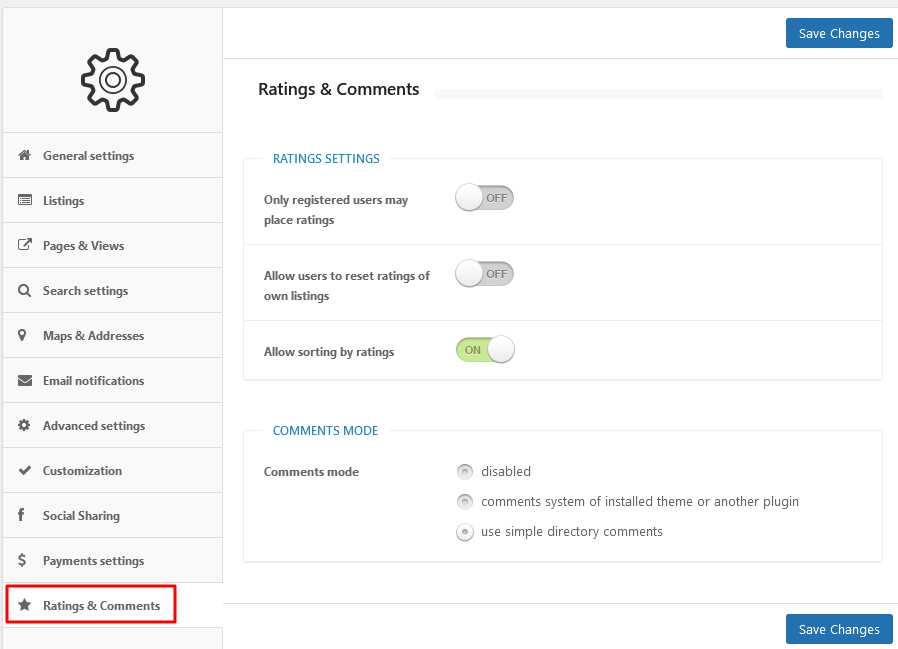Click the home icon beside General settings
Viewport: 898px width, 649px height.
coord(24,155)
